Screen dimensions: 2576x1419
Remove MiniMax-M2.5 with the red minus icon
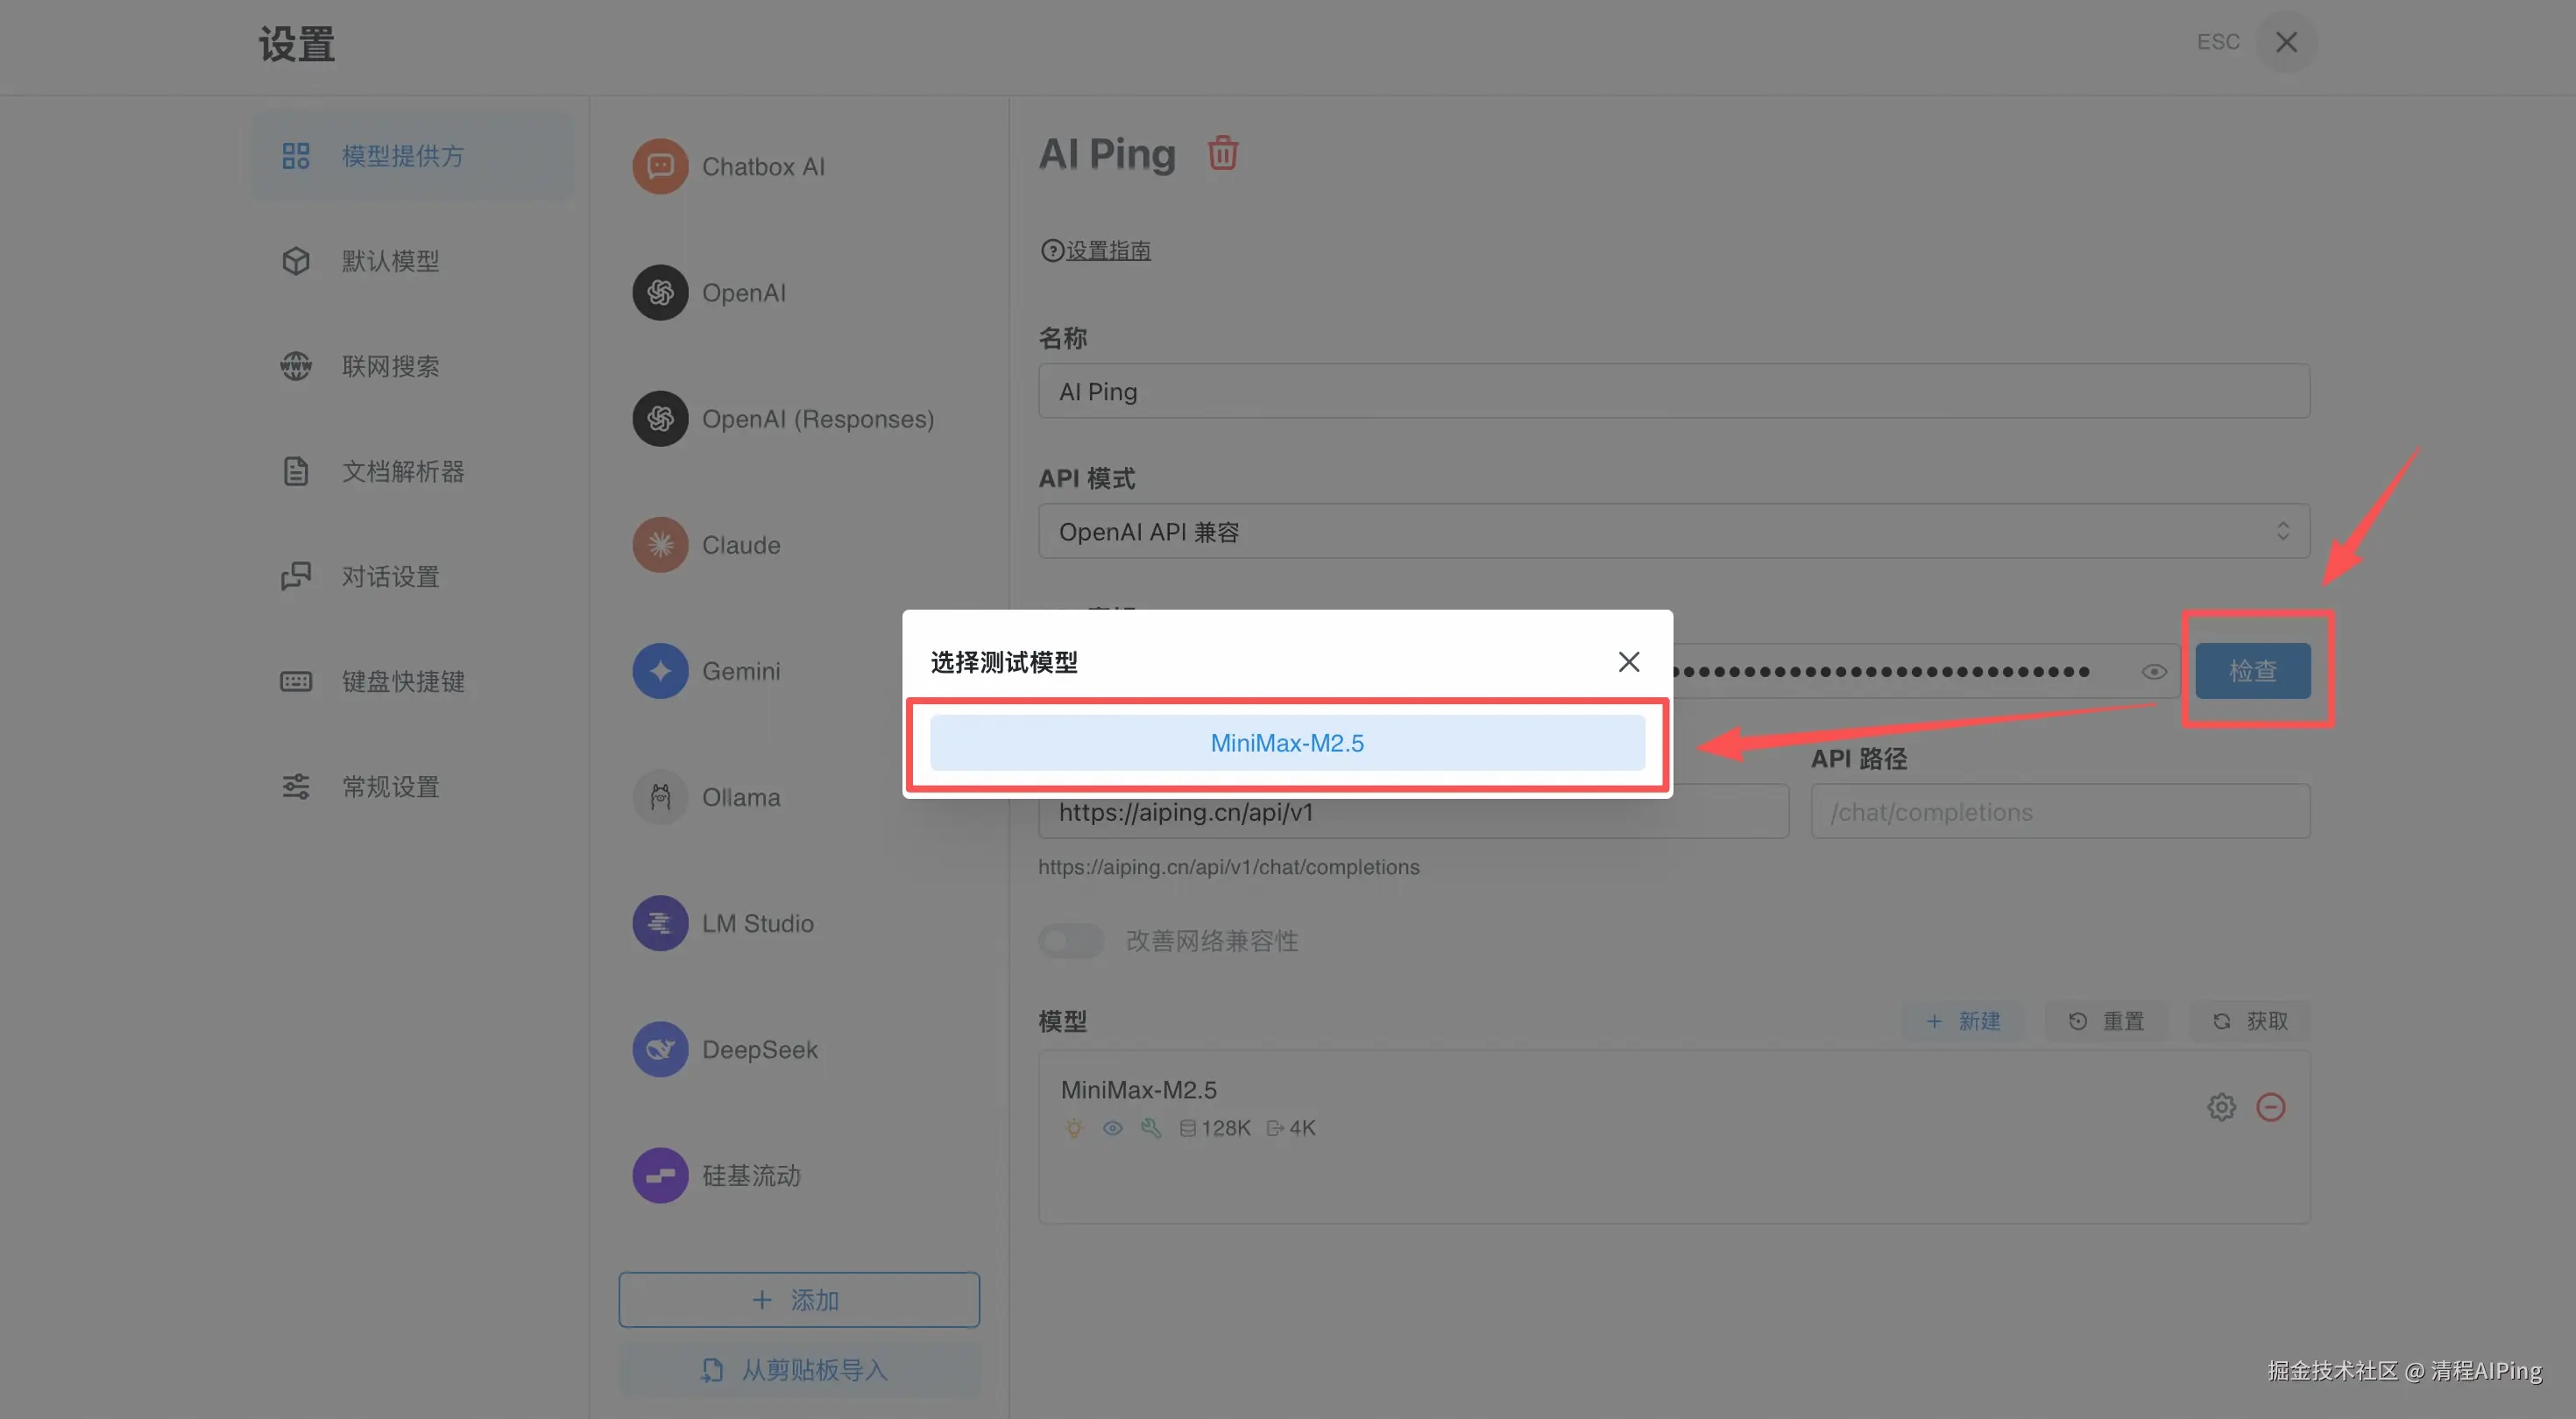pos(2270,1107)
